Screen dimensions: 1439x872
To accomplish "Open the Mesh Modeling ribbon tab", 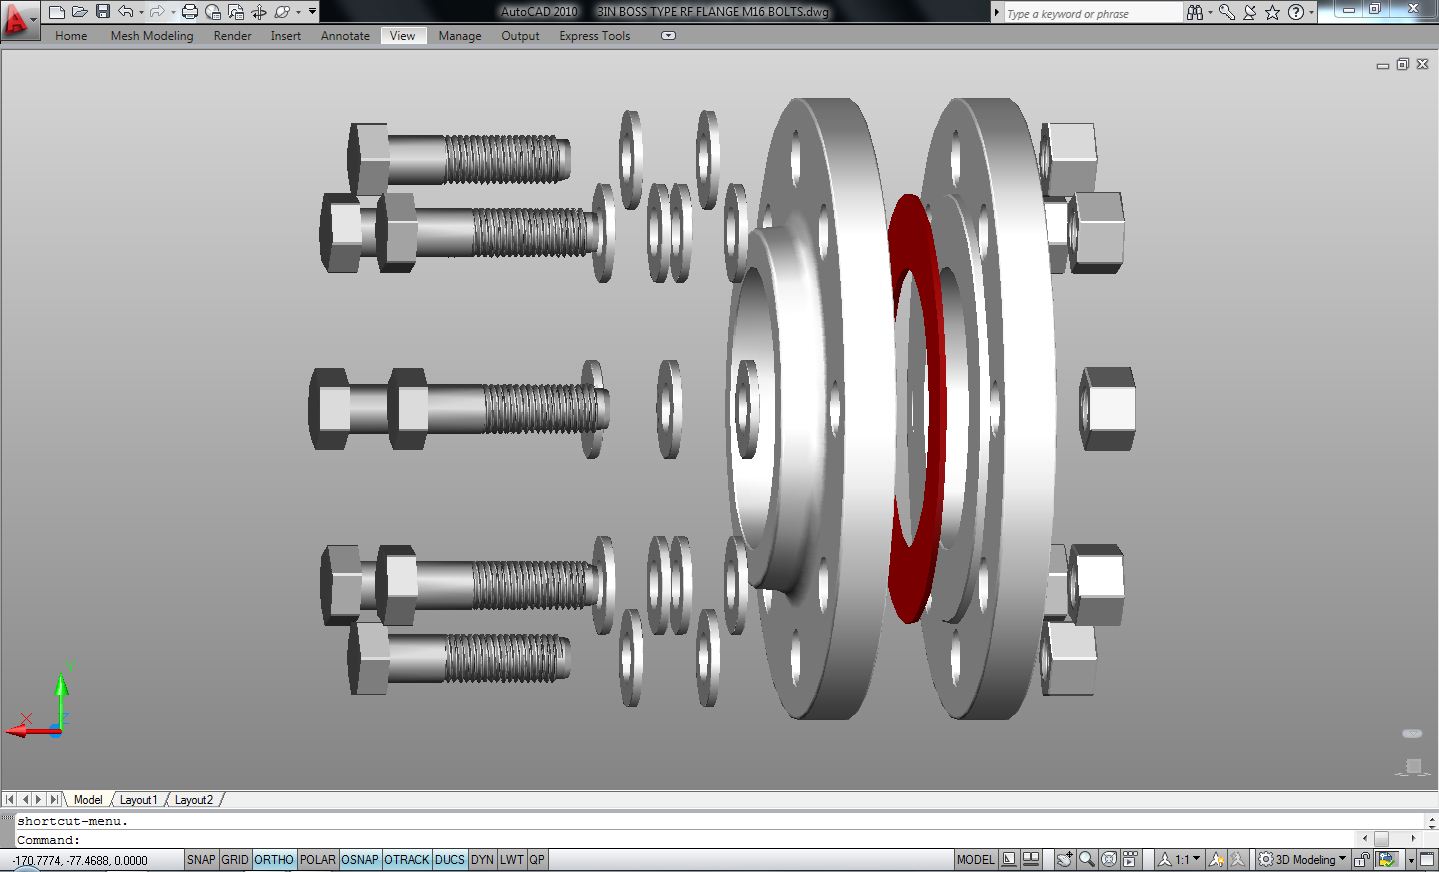I will click(152, 36).
